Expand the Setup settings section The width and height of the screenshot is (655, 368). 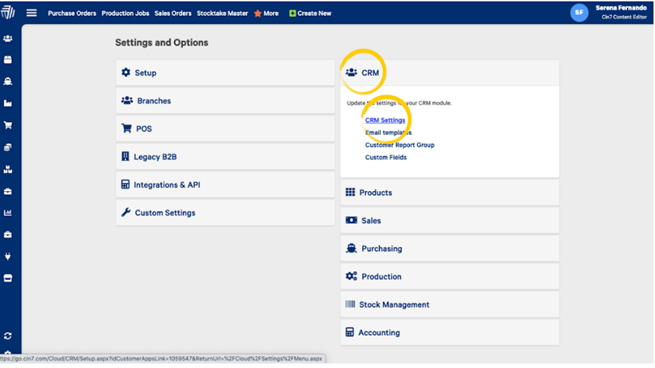pyautogui.click(x=225, y=73)
